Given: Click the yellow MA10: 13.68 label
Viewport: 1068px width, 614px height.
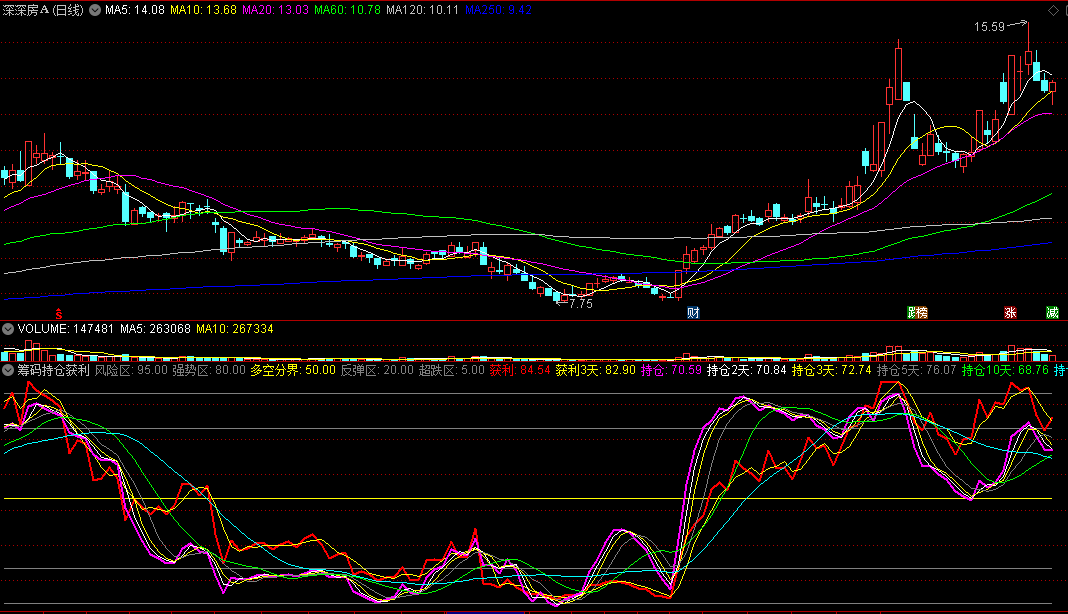Looking at the screenshot, I should pos(204,10).
